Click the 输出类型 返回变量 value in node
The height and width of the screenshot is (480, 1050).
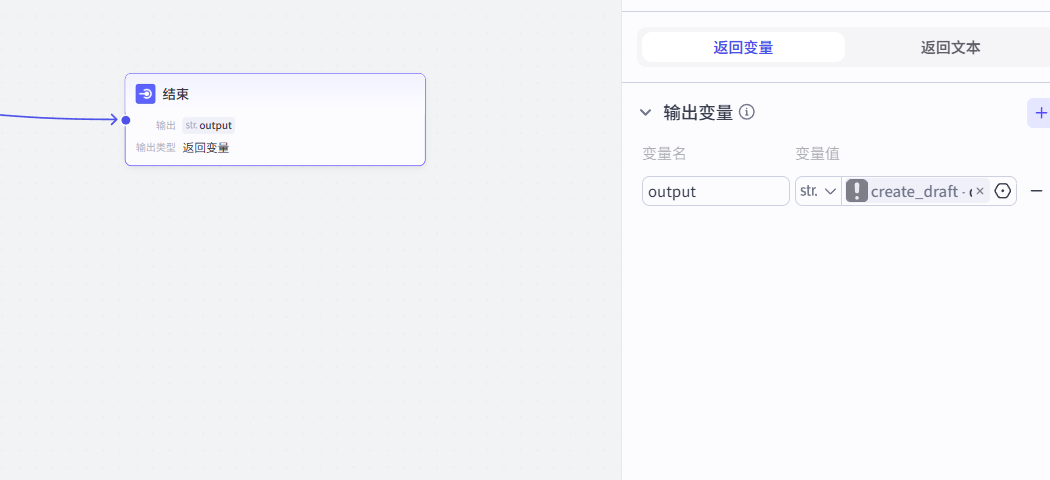(x=206, y=148)
